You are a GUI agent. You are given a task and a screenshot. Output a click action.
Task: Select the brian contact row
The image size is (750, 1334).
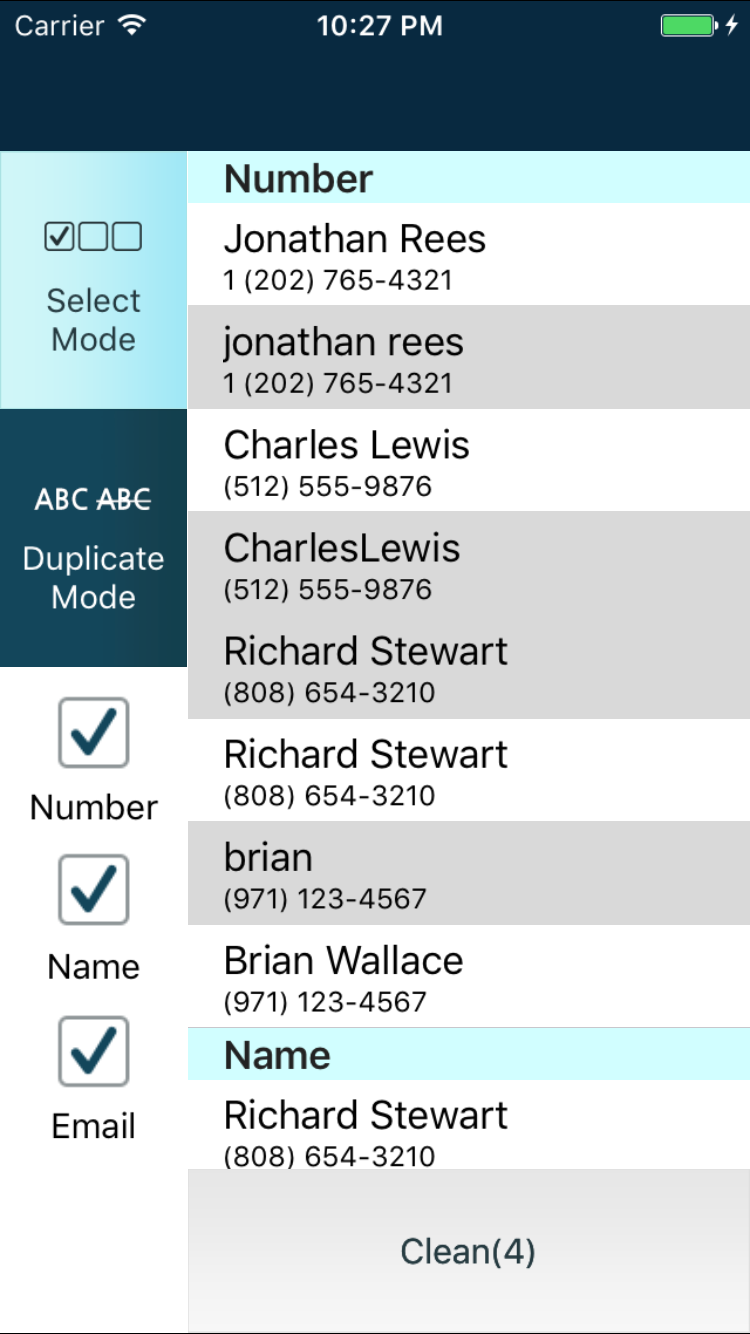pos(468,872)
